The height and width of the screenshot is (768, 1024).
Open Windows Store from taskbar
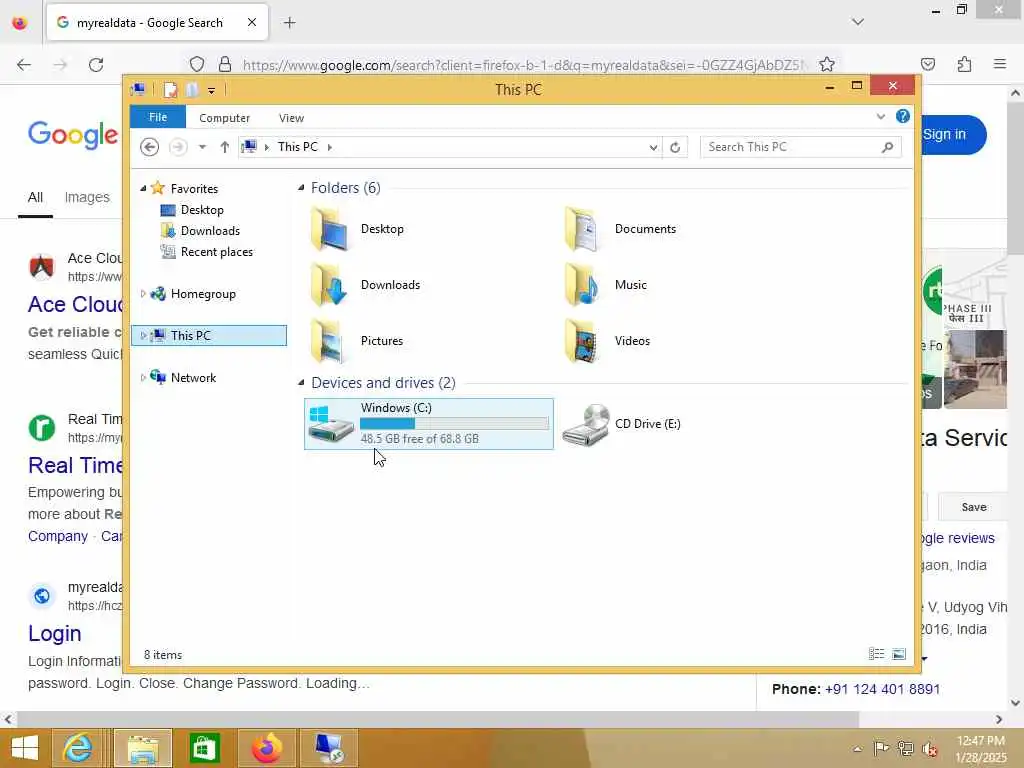tap(205, 748)
